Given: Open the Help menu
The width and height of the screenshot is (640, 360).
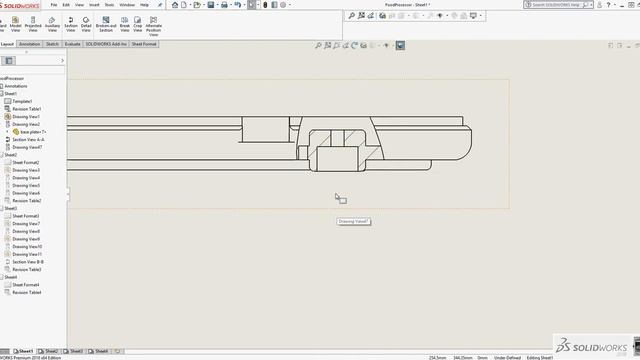Looking at the screenshot, I should [144, 5].
